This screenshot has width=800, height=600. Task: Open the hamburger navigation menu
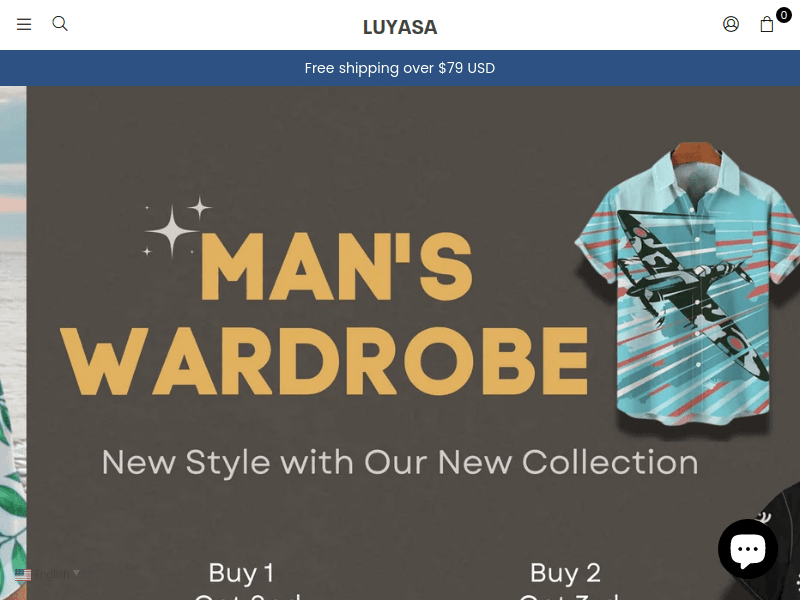pos(24,24)
